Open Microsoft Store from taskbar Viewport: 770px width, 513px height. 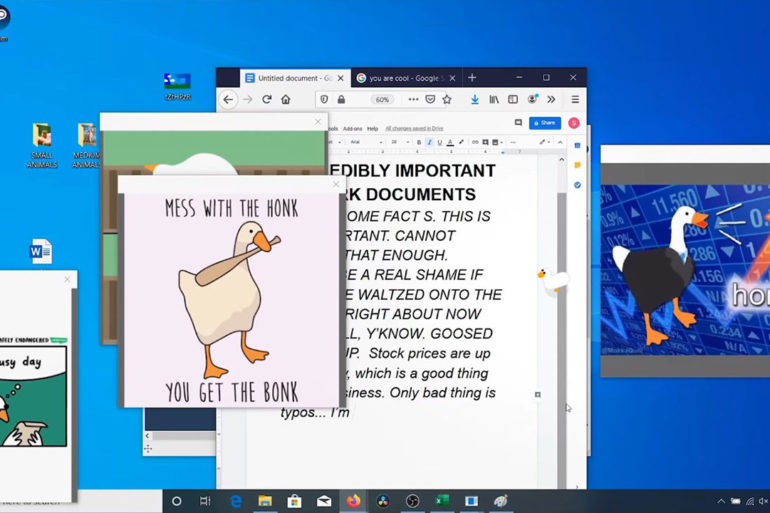point(294,501)
